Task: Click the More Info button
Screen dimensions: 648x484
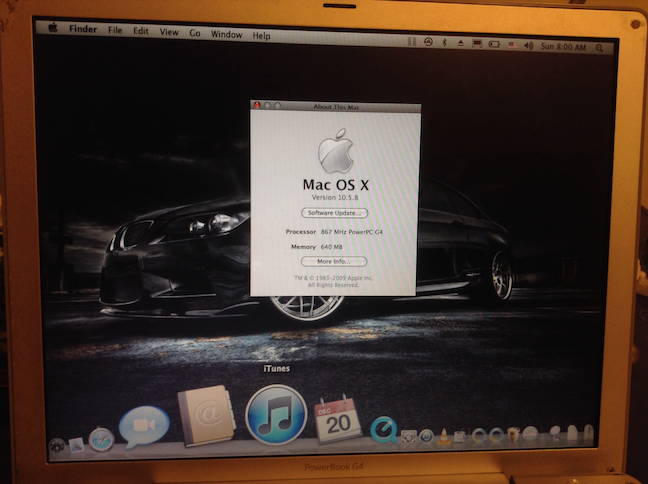Action: tap(334, 261)
